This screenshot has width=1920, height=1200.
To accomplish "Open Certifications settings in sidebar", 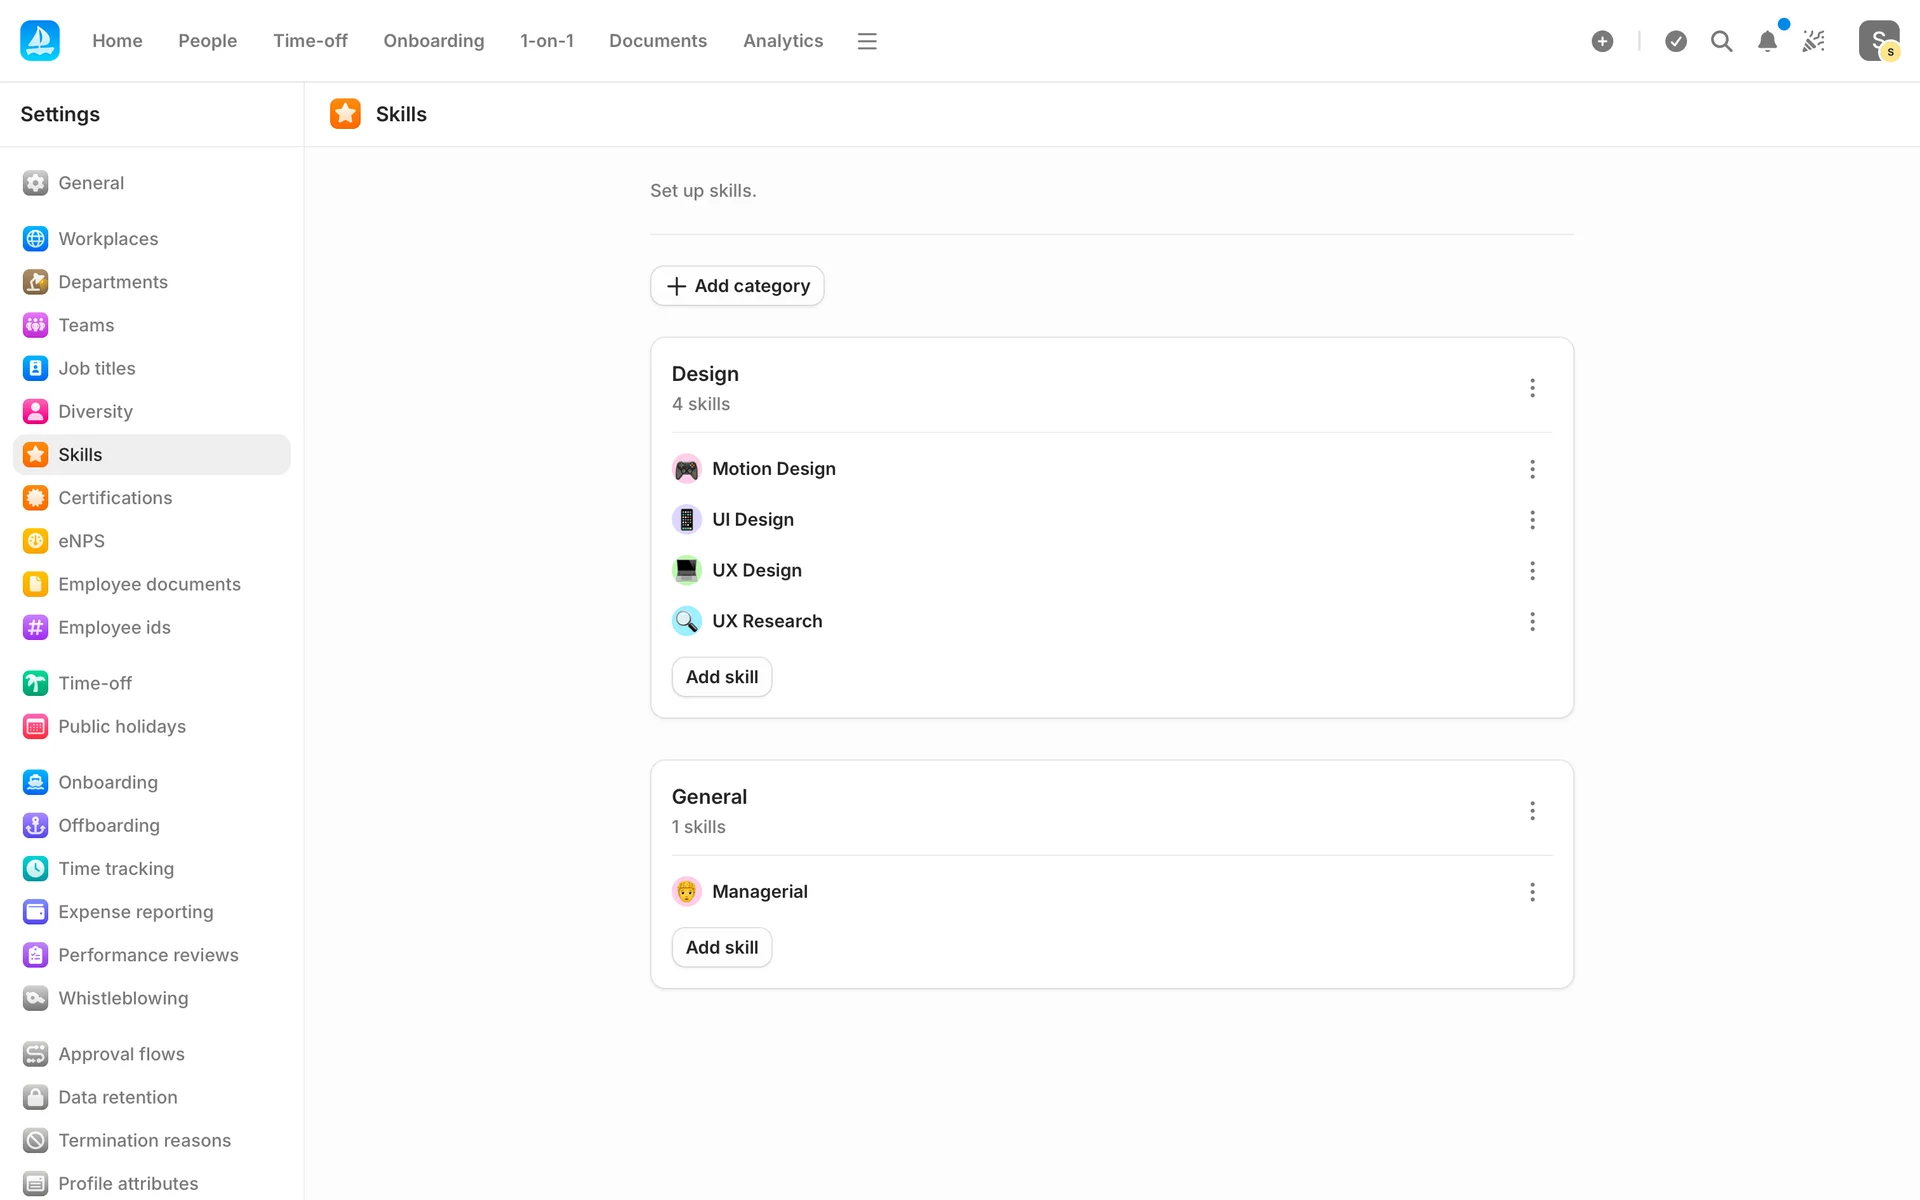I will coord(115,498).
